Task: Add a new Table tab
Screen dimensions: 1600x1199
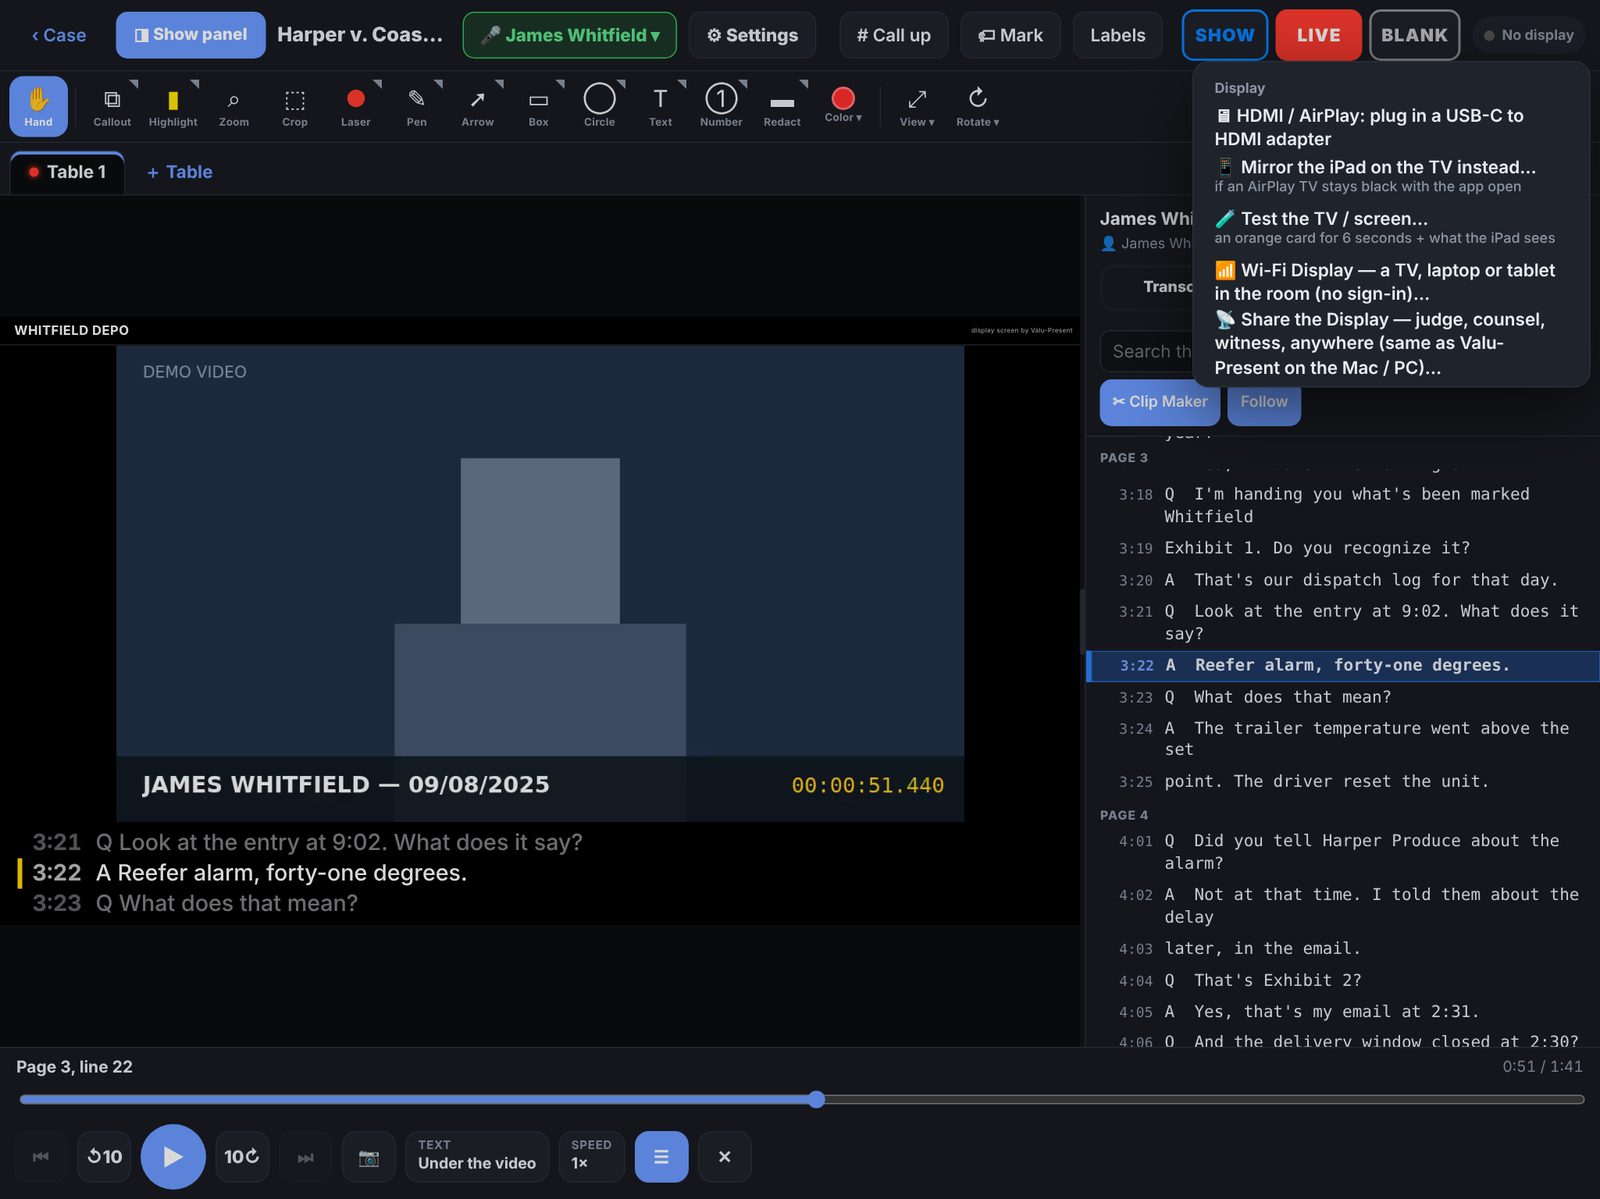Action: click(180, 172)
